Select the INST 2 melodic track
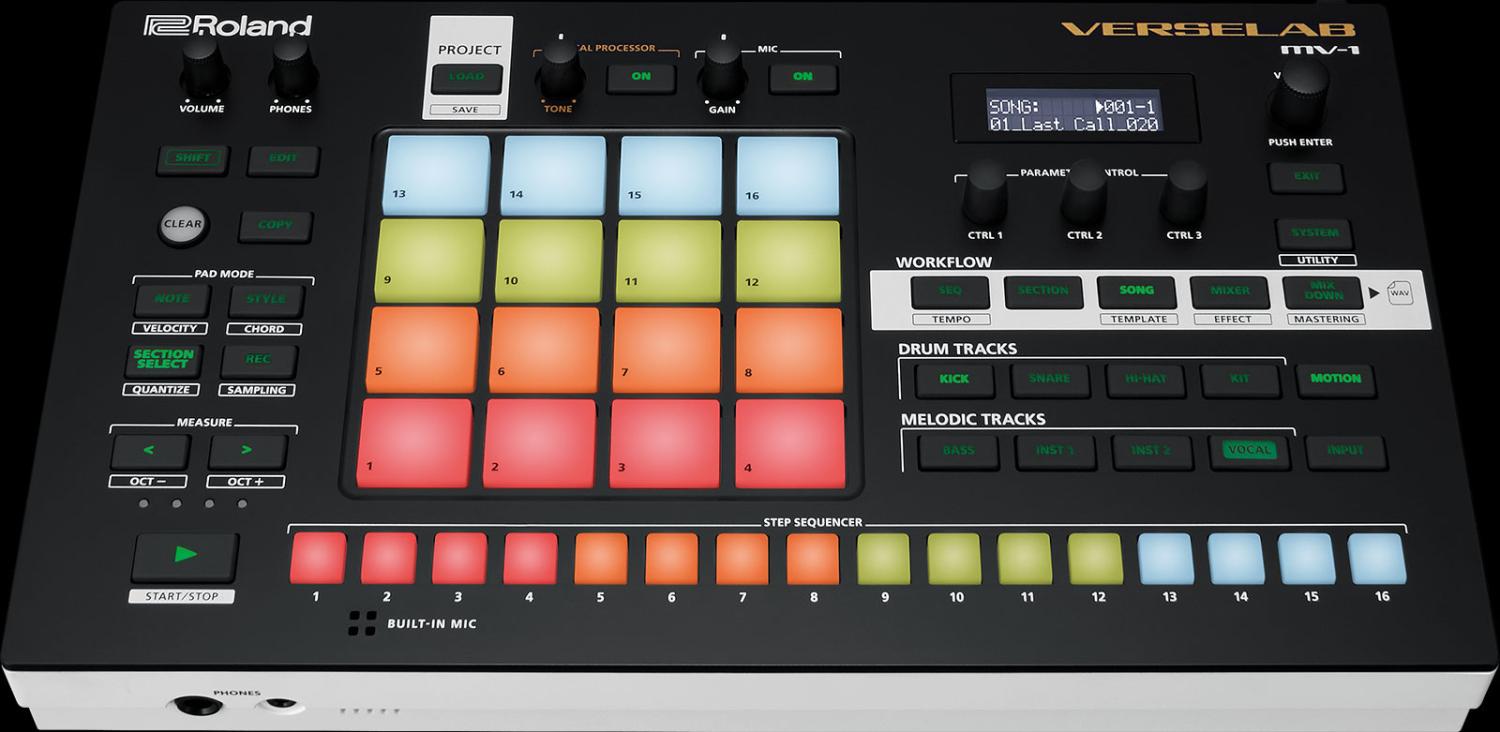 1151,450
